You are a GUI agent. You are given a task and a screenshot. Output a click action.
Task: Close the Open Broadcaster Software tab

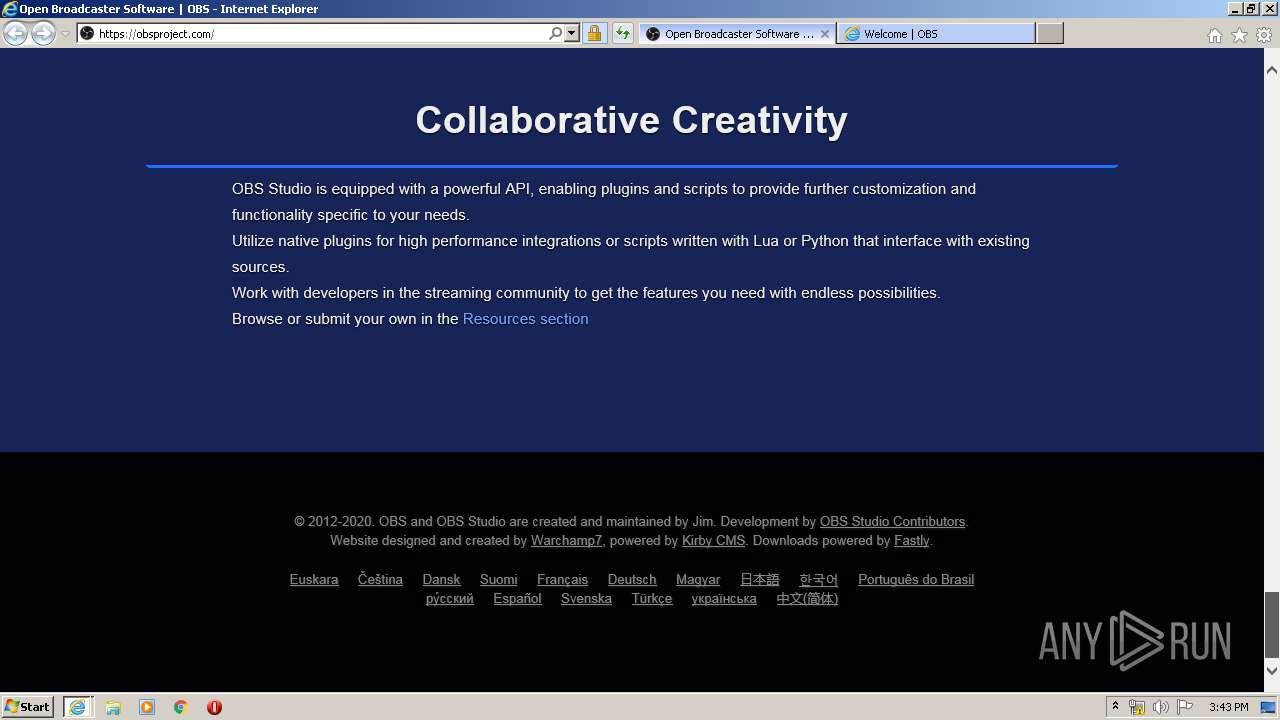[825, 33]
